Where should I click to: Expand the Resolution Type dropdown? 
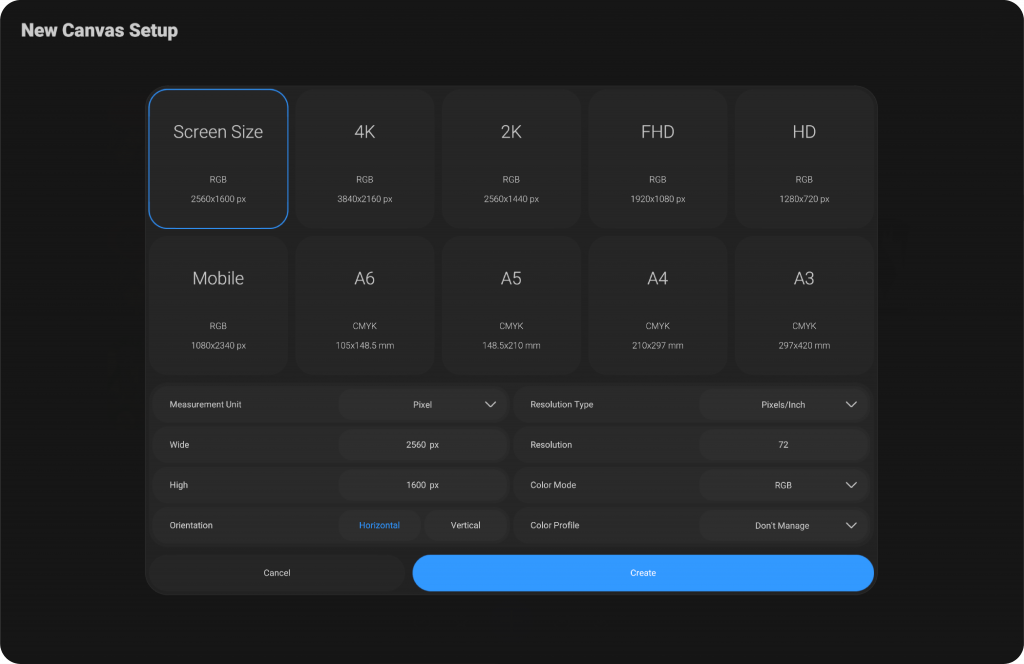[784, 405]
